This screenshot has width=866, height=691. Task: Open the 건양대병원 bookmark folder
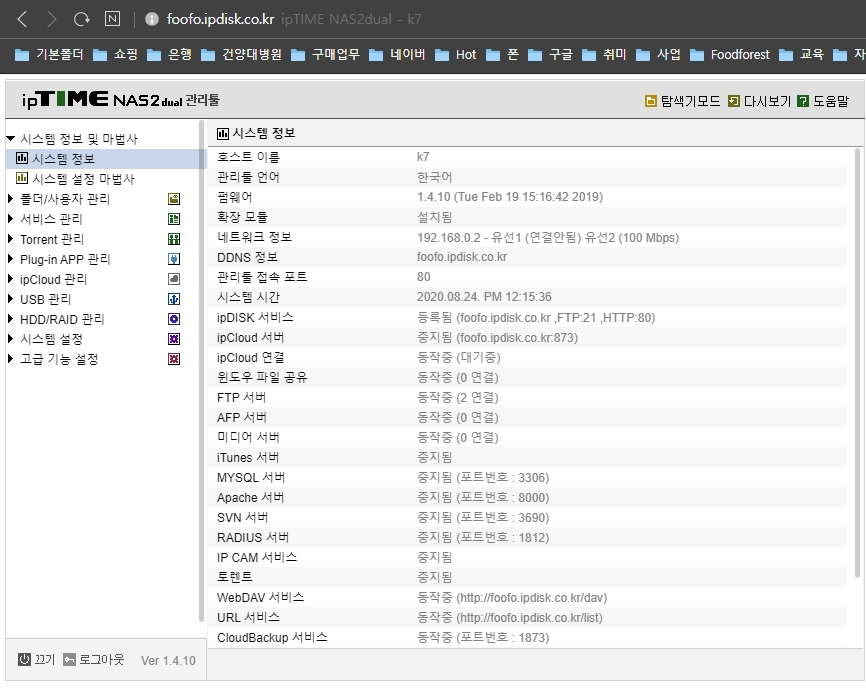(241, 55)
